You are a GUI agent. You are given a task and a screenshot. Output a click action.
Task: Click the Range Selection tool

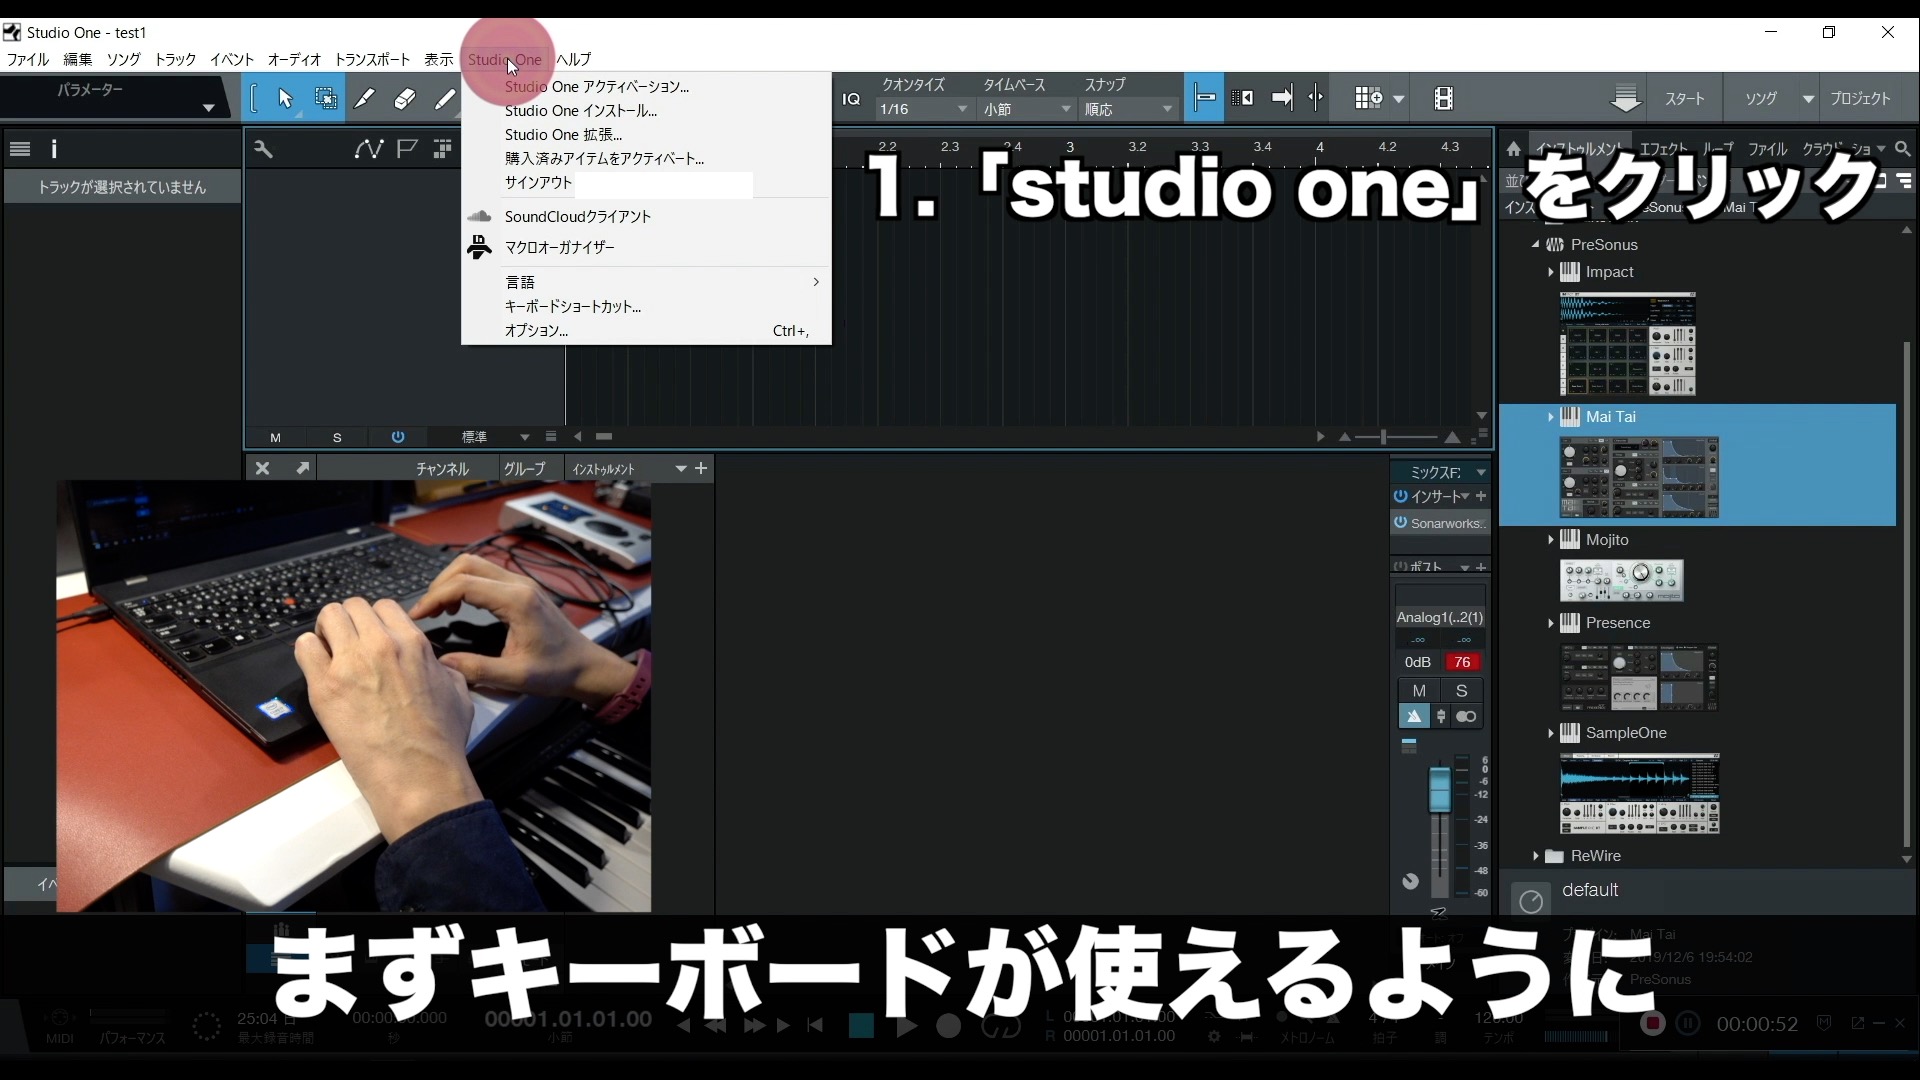(326, 98)
